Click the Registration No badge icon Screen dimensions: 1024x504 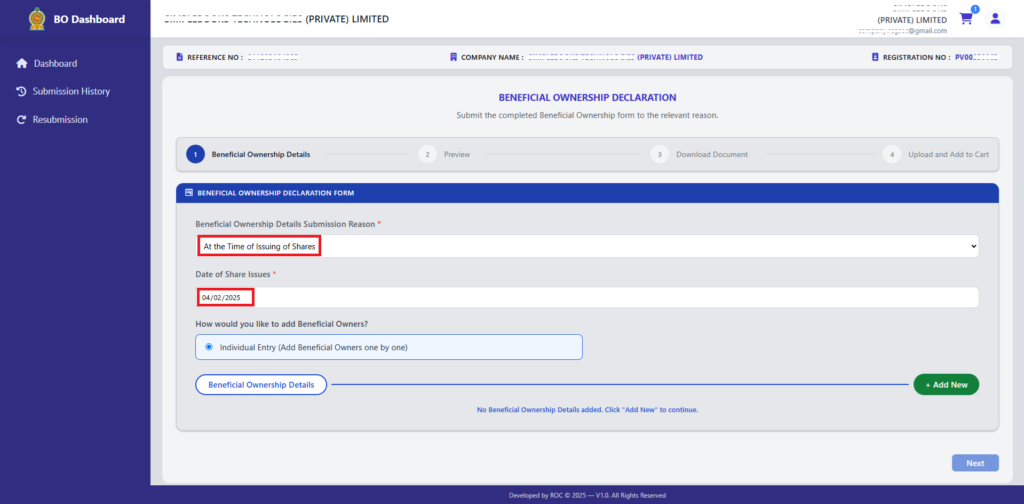point(875,57)
